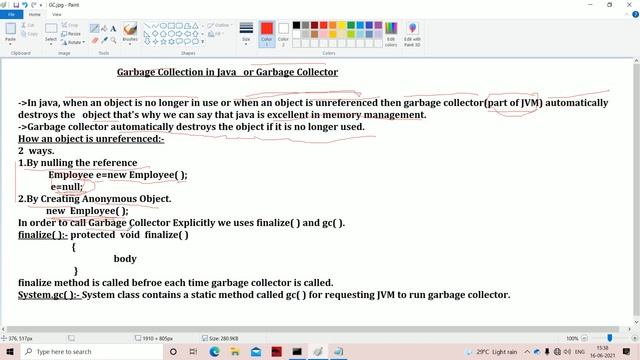
Task: Click the Crop command
Action: (x=70, y=25)
